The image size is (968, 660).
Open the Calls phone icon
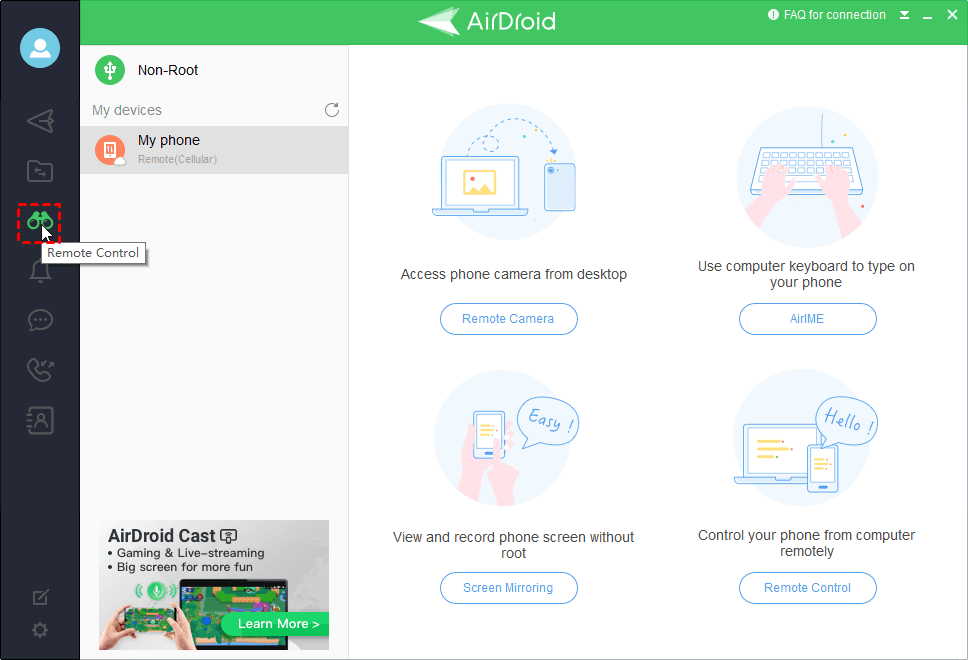tap(40, 370)
